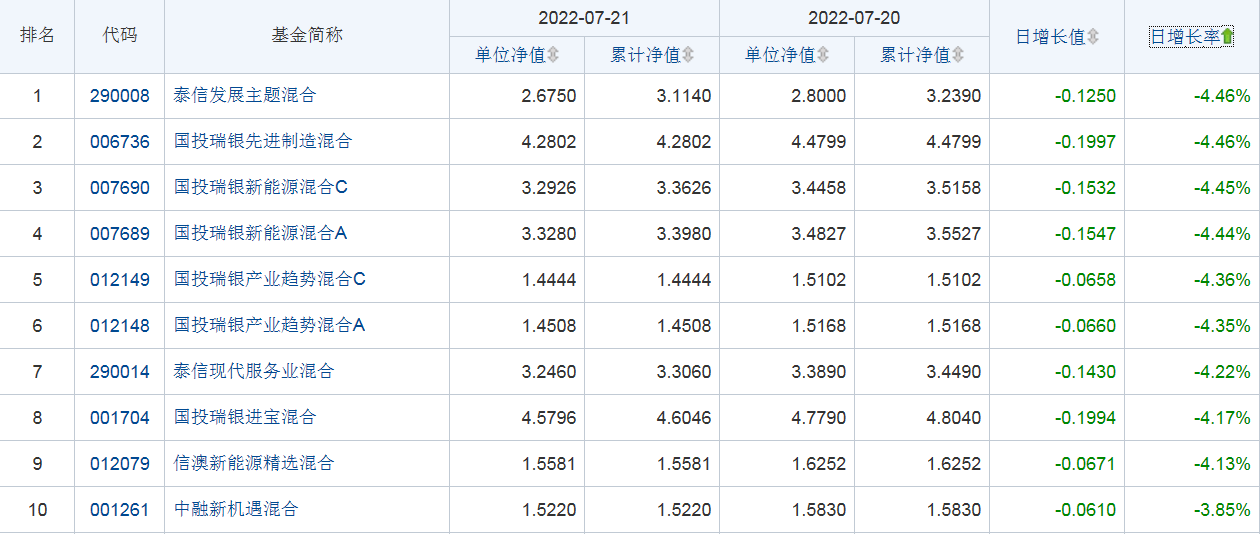Open 中融新机遇混合 fund page
This screenshot has height=534, width=1260.
click(236, 510)
